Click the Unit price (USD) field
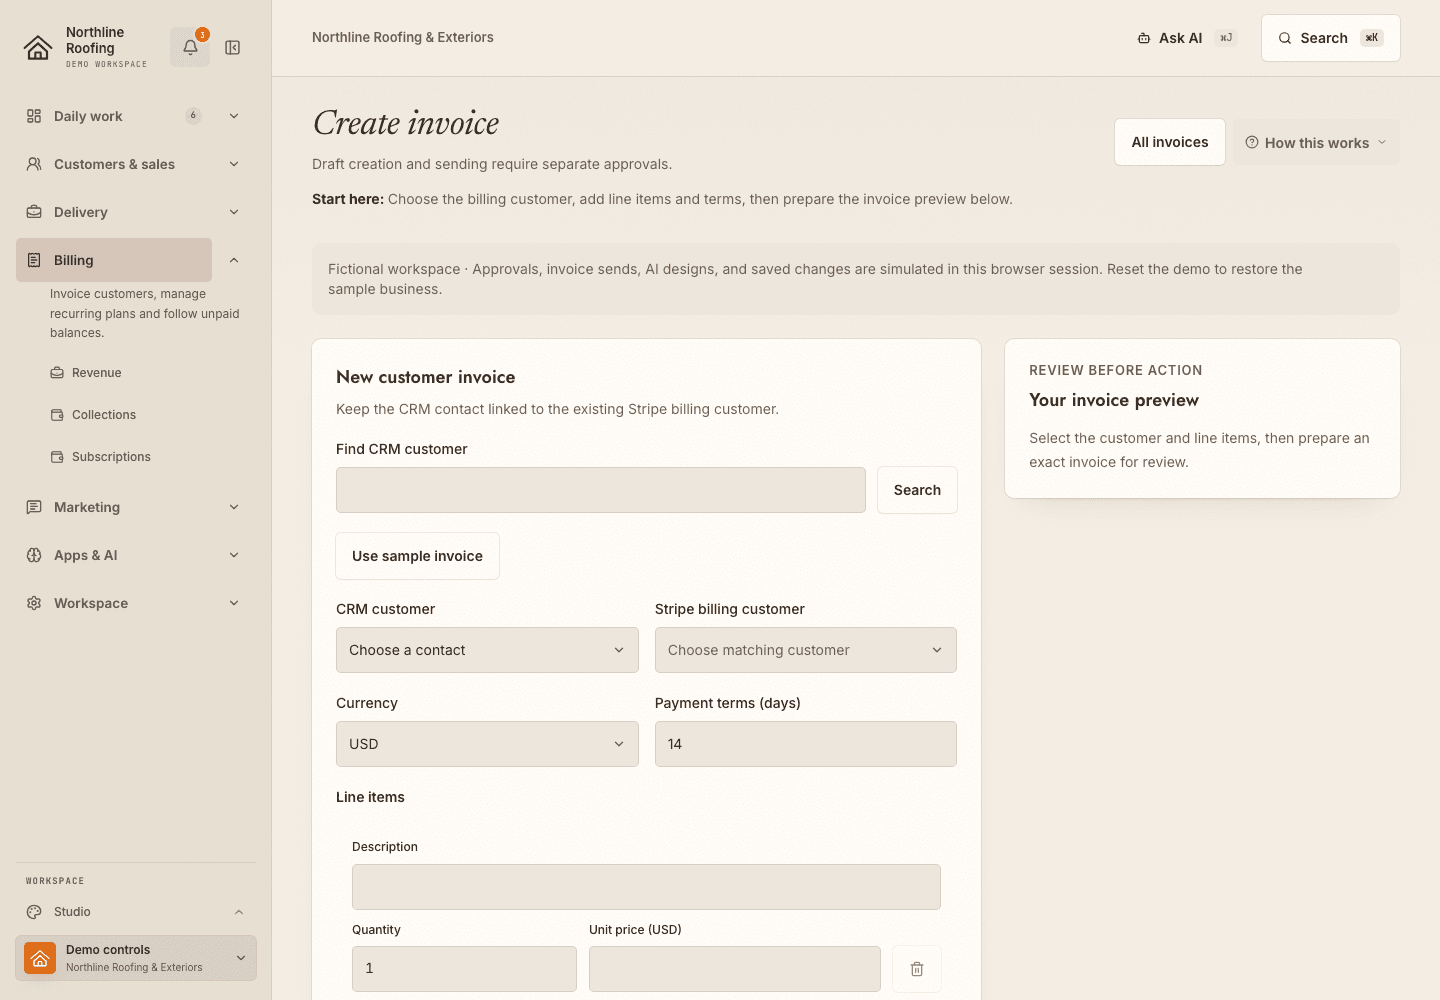 735,969
